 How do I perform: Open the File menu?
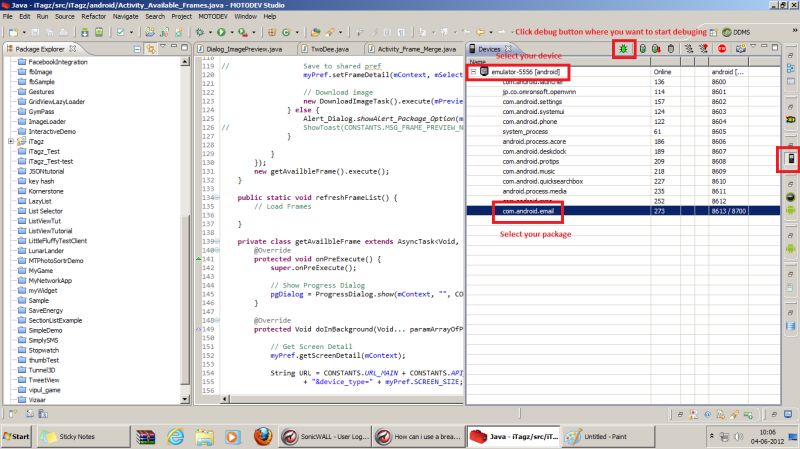pos(8,16)
